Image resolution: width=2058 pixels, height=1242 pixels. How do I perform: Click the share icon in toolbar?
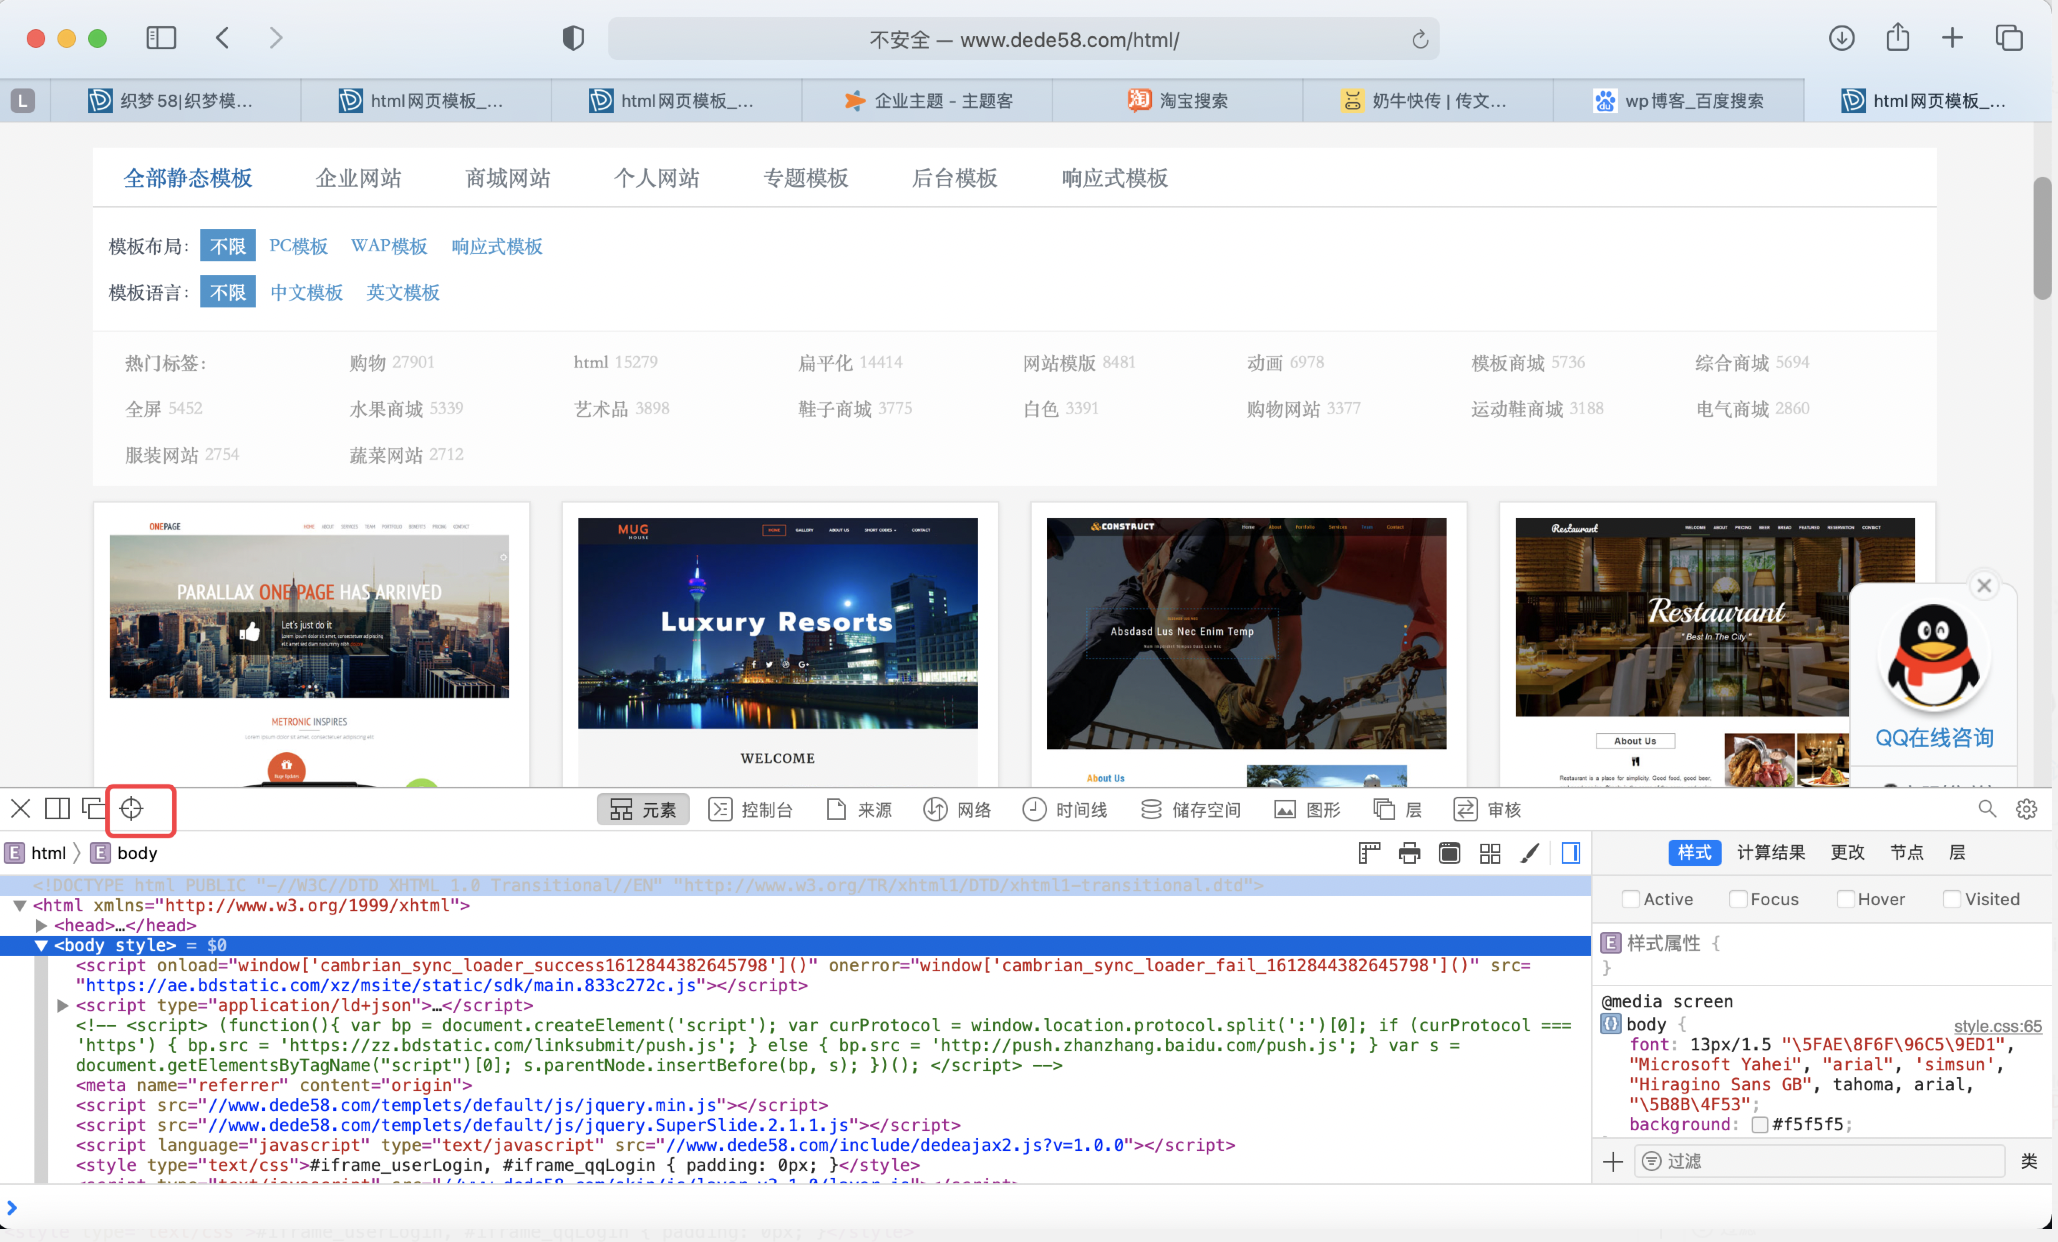pos(1897,38)
